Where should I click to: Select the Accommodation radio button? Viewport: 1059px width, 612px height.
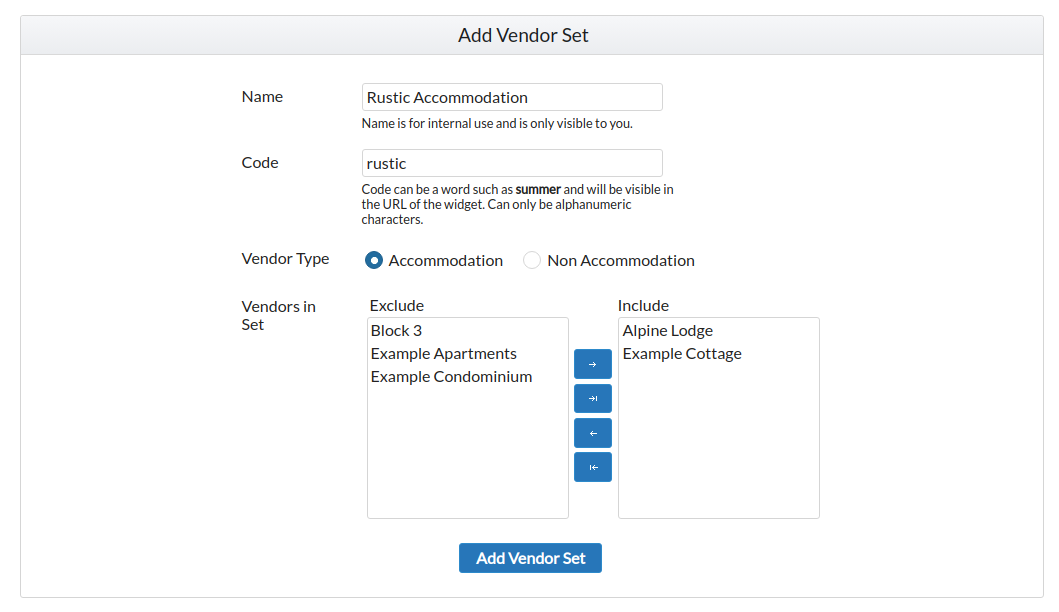coord(374,260)
